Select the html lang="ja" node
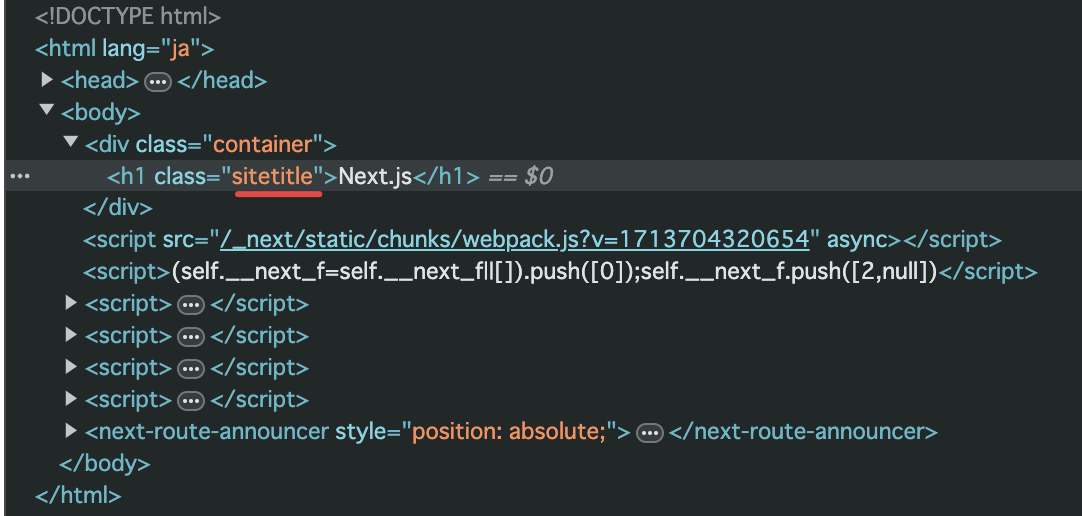Screen dimensions: 1082x516 tap(125, 49)
